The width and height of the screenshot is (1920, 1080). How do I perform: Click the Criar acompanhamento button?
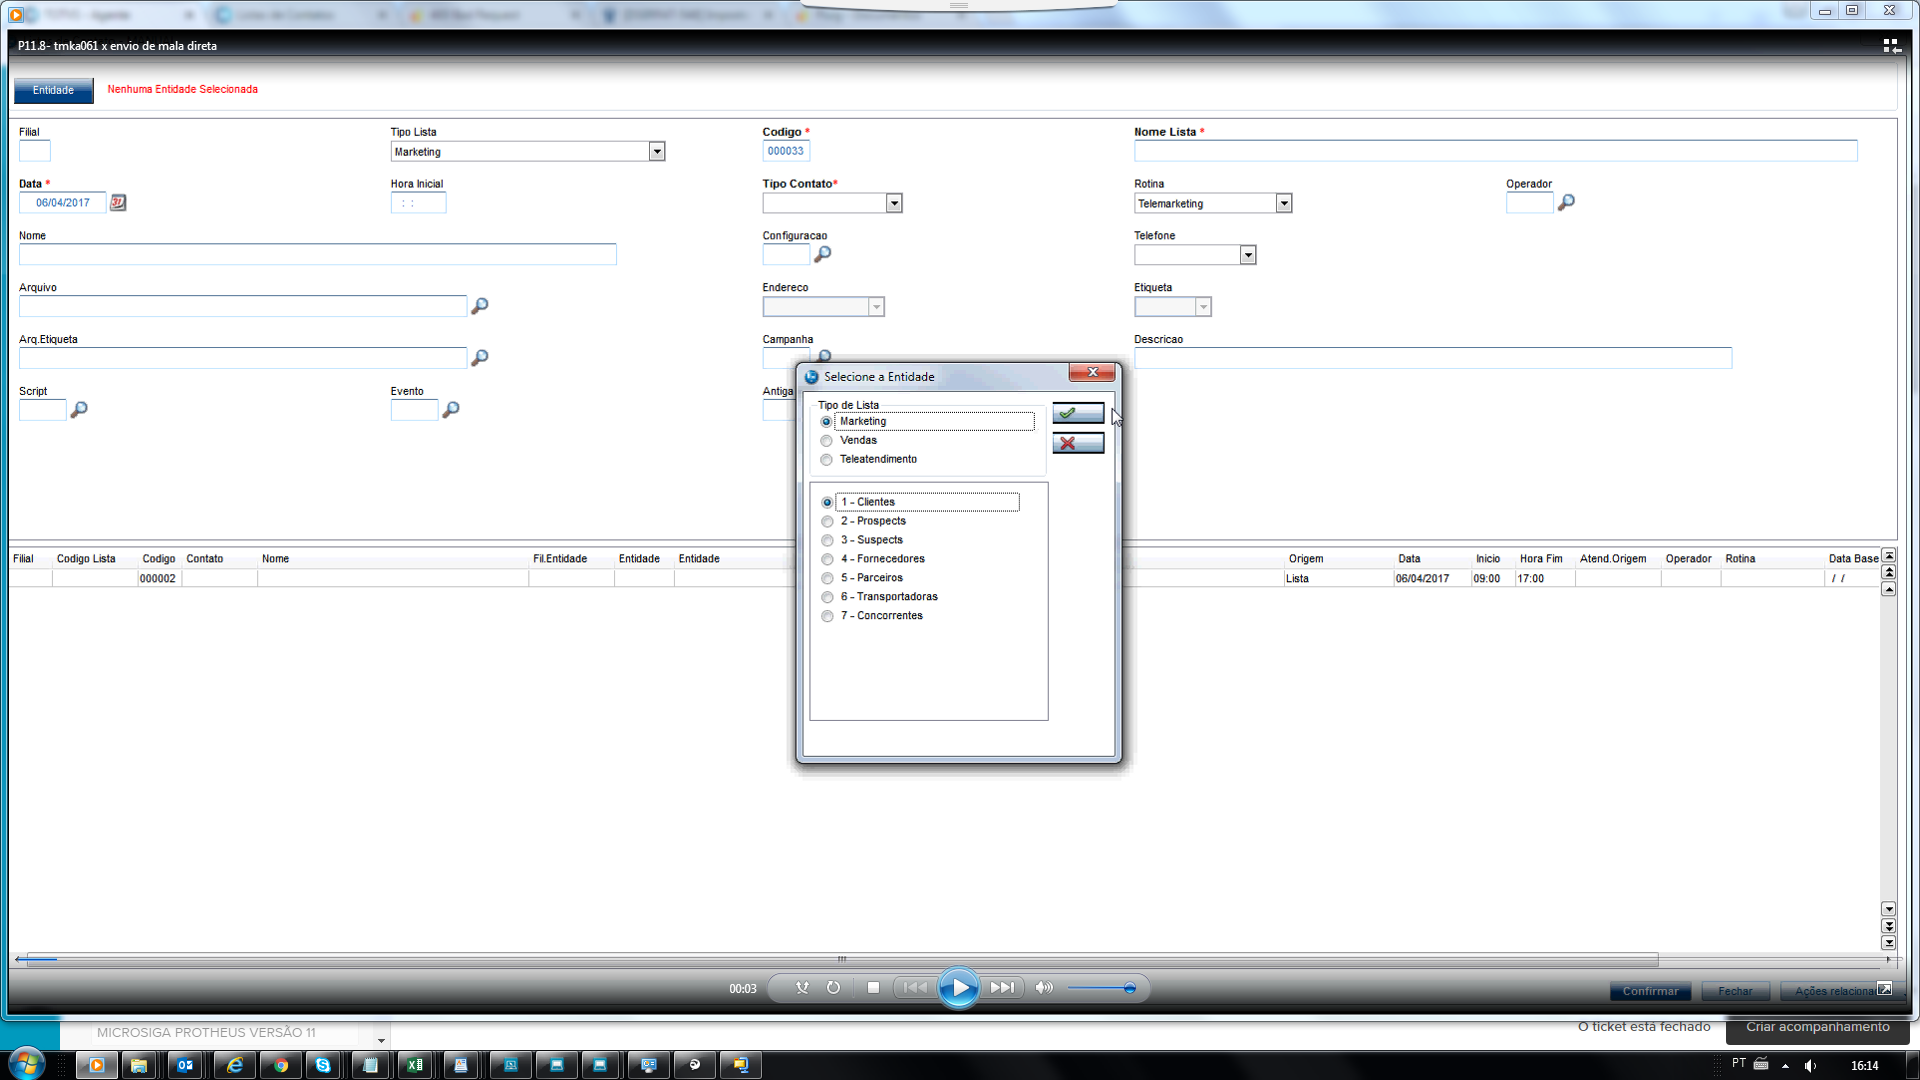tap(1817, 1027)
